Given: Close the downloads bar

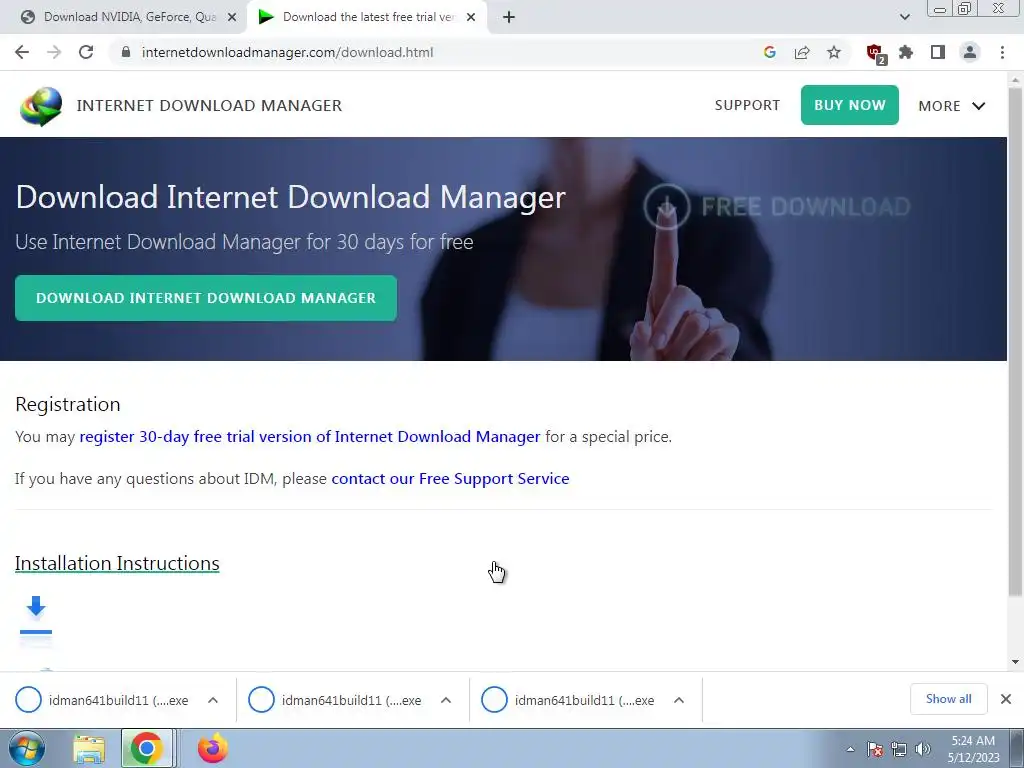Looking at the screenshot, I should click(1006, 699).
